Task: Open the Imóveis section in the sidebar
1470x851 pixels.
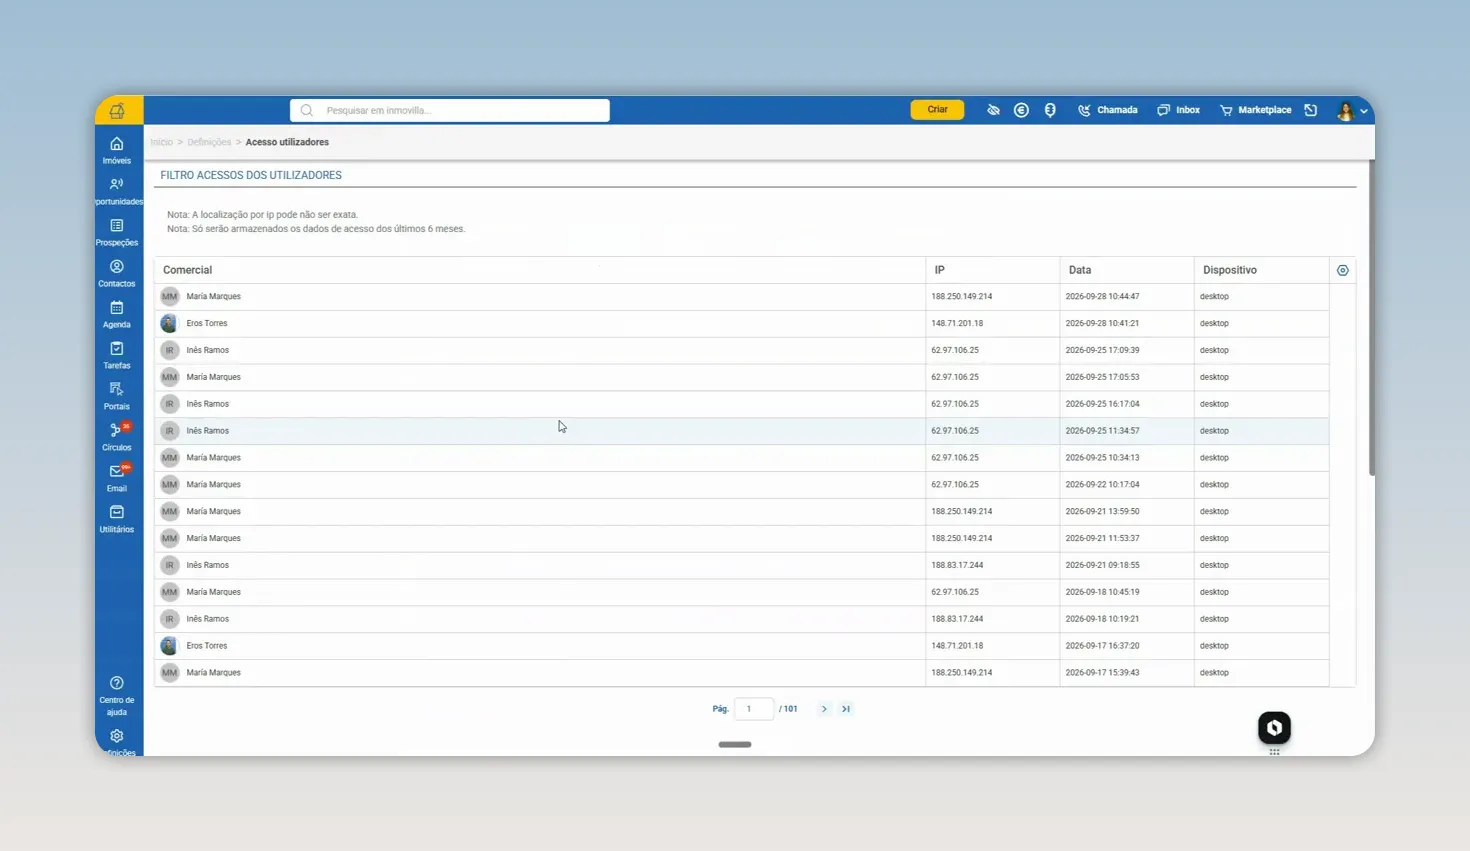Action: [117, 150]
